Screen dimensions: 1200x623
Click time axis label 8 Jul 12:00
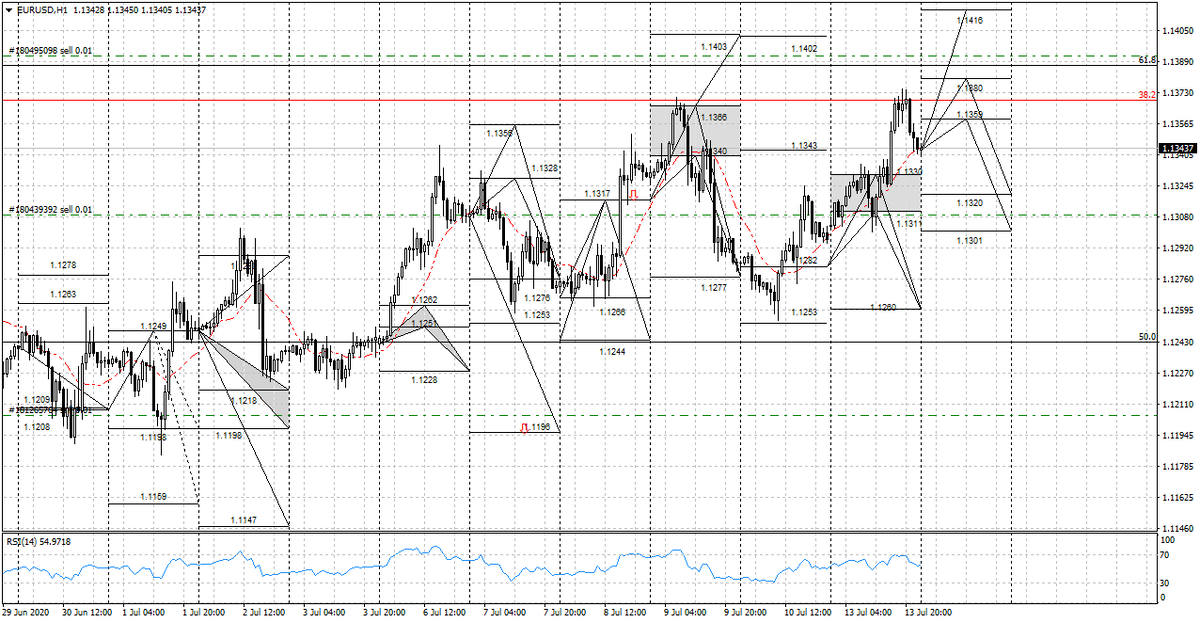click(626, 611)
